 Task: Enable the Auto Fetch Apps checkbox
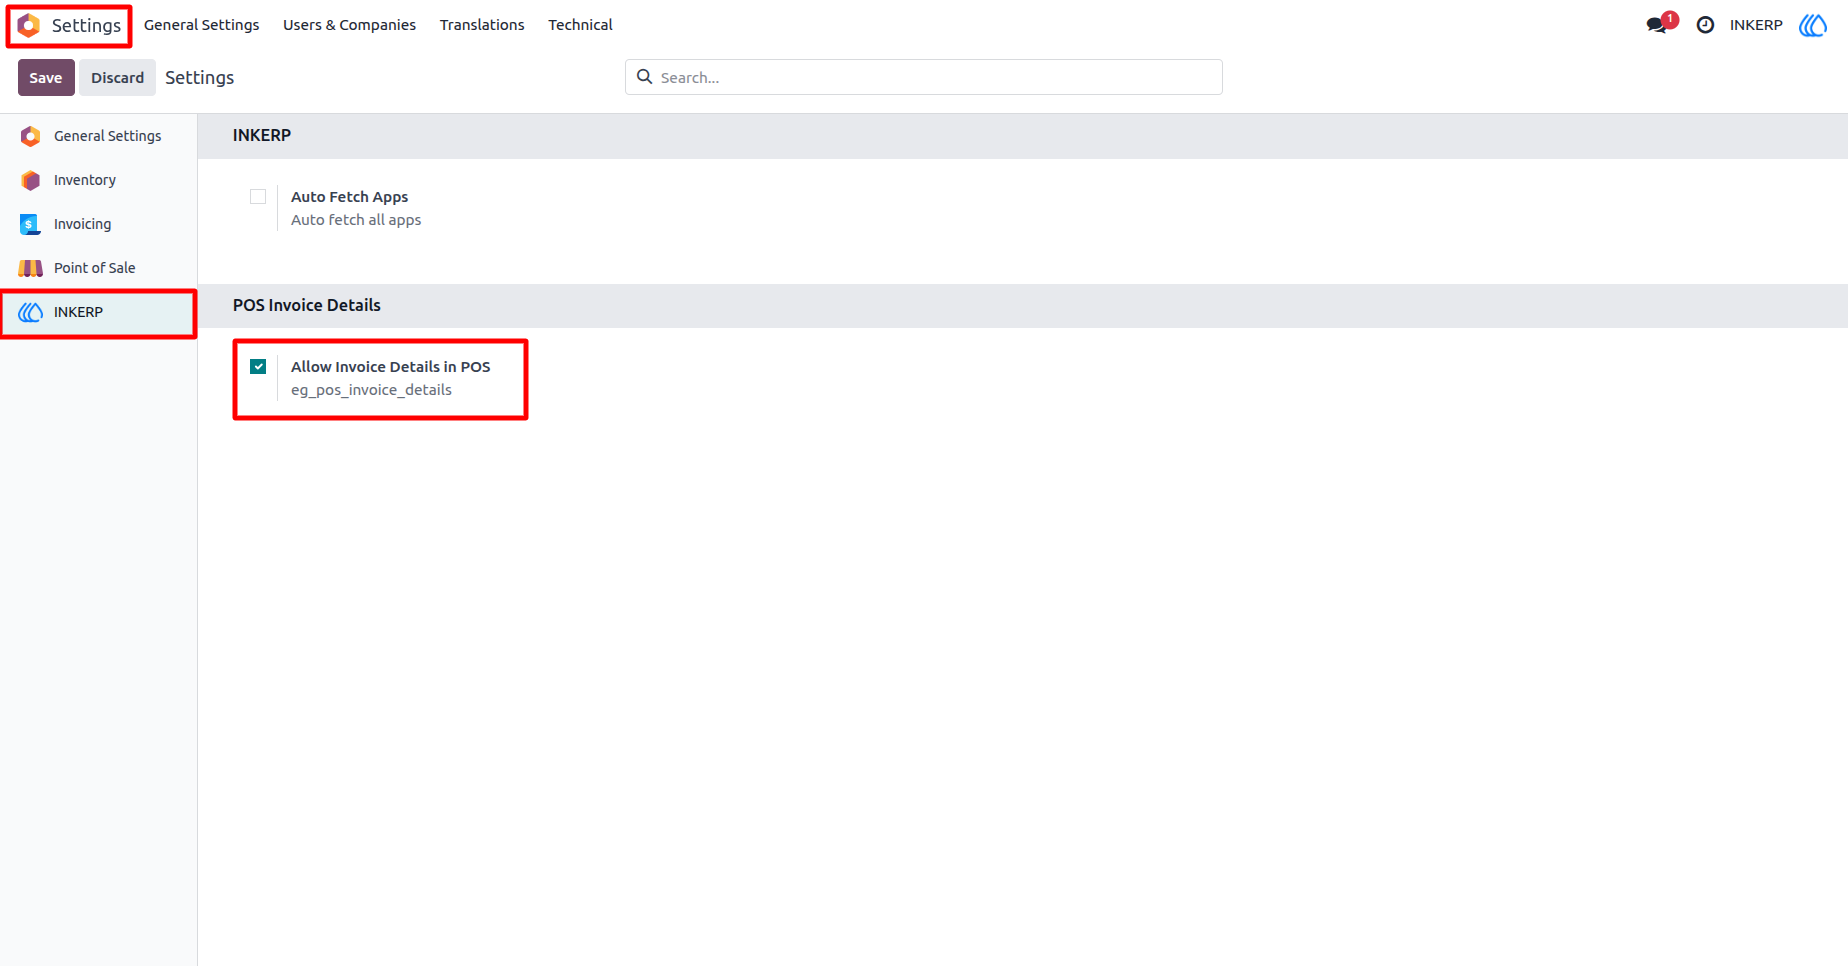tap(258, 197)
